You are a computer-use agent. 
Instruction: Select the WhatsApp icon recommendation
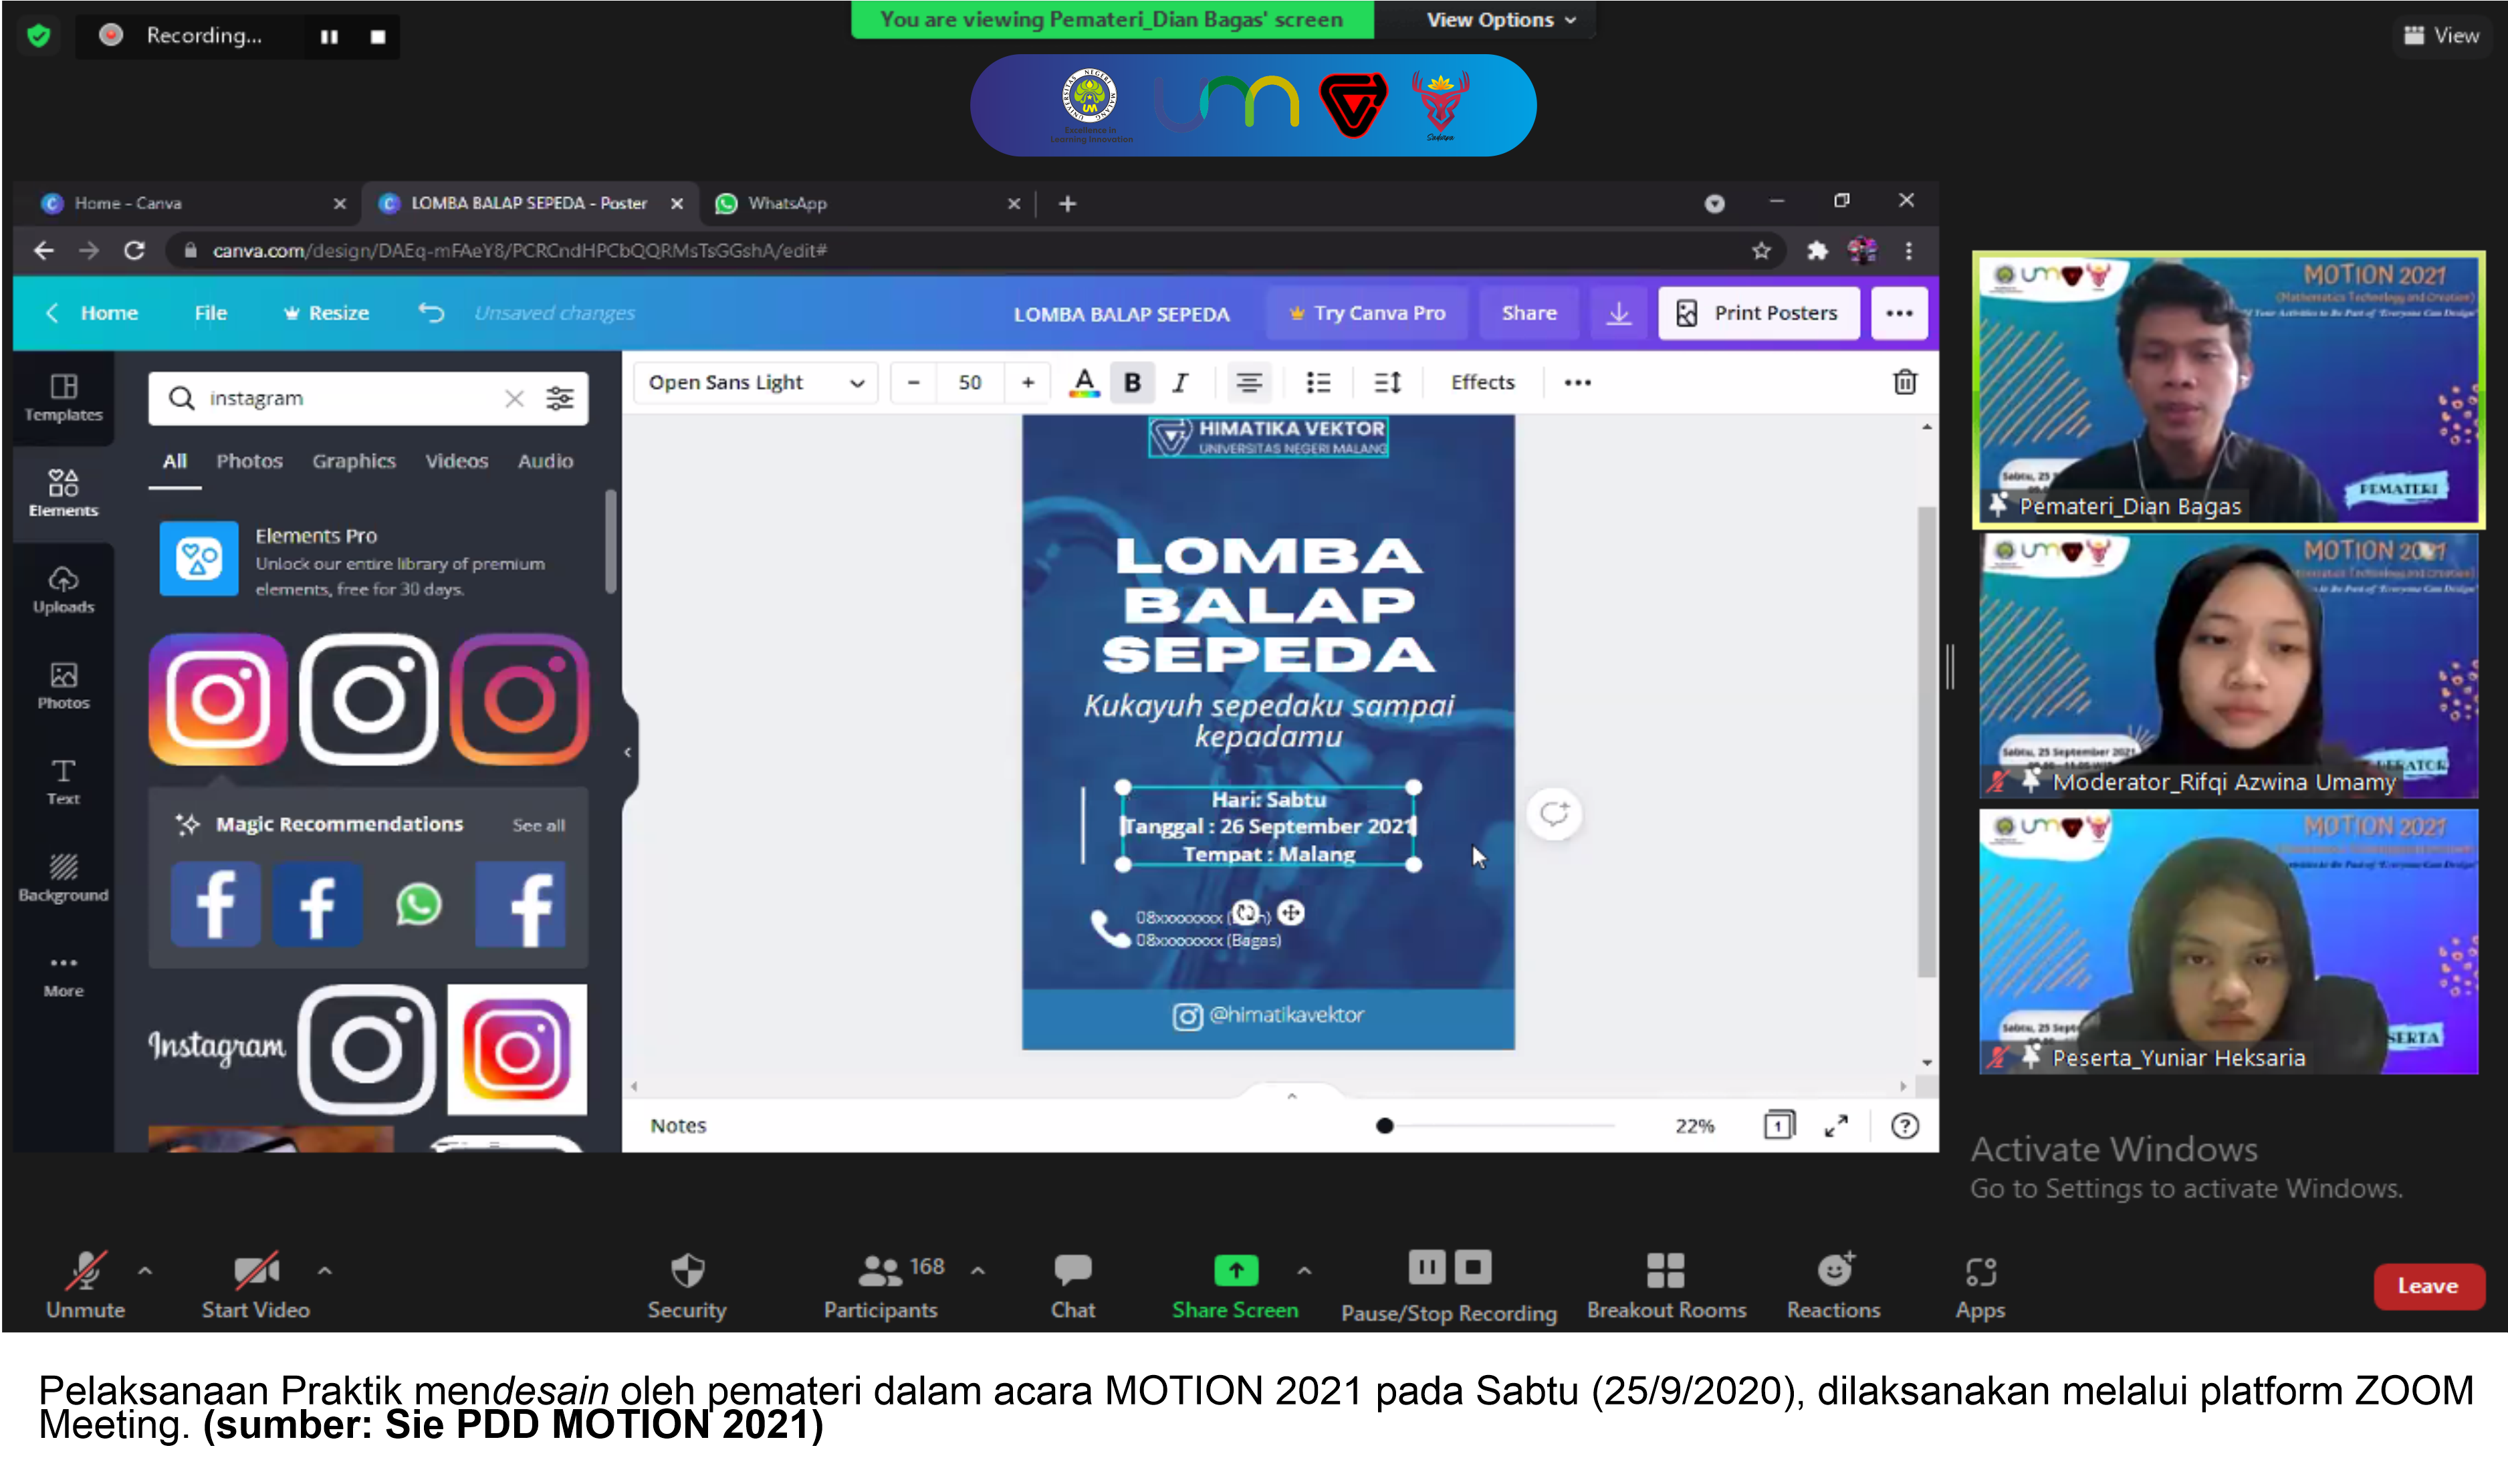[x=418, y=905]
